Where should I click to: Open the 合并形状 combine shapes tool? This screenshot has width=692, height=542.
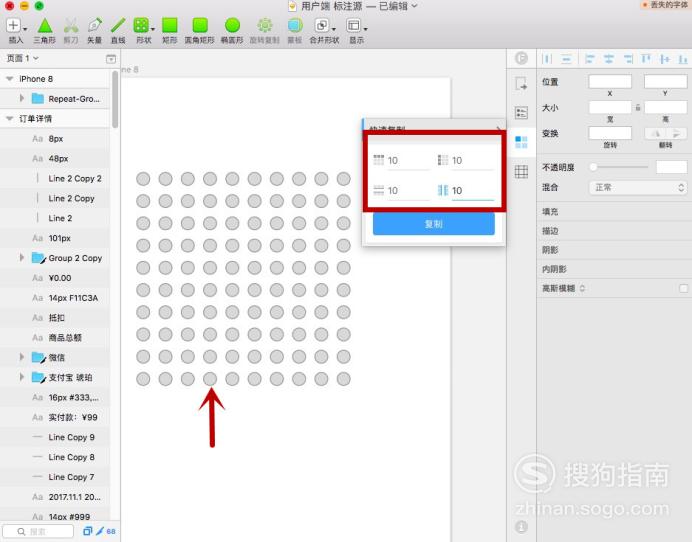[324, 30]
